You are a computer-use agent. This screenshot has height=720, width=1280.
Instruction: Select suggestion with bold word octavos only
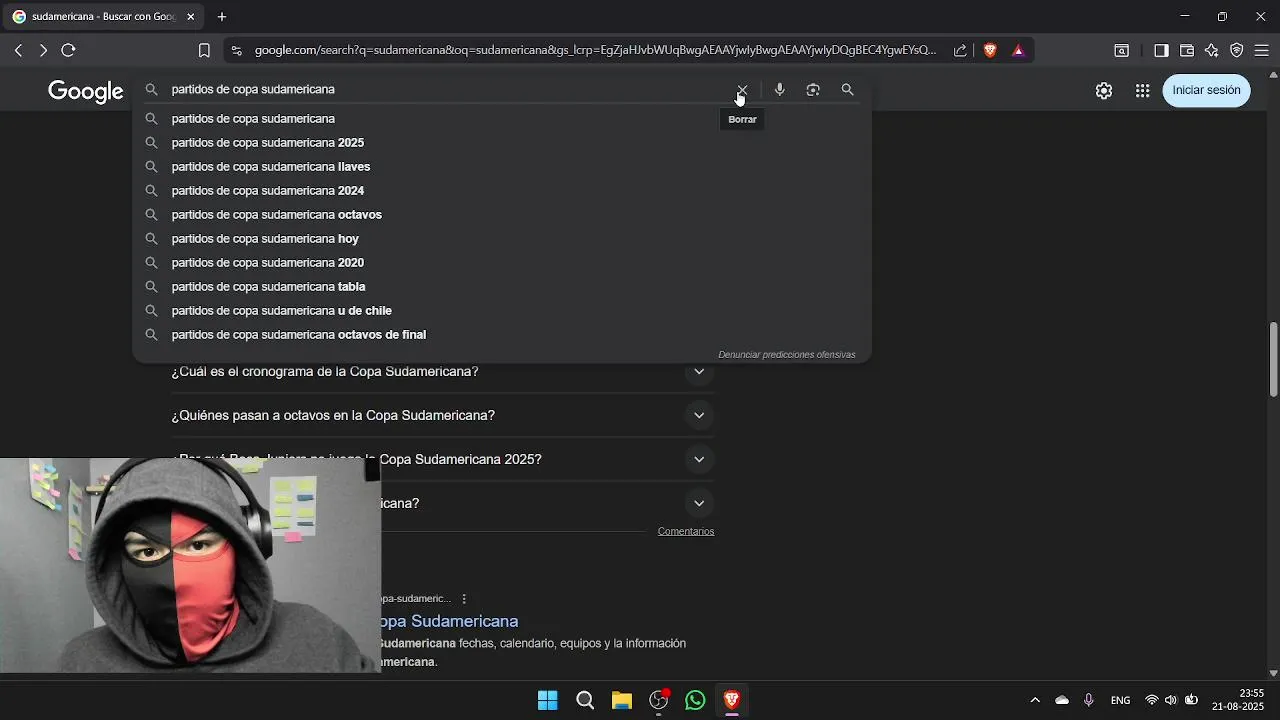coord(501,215)
